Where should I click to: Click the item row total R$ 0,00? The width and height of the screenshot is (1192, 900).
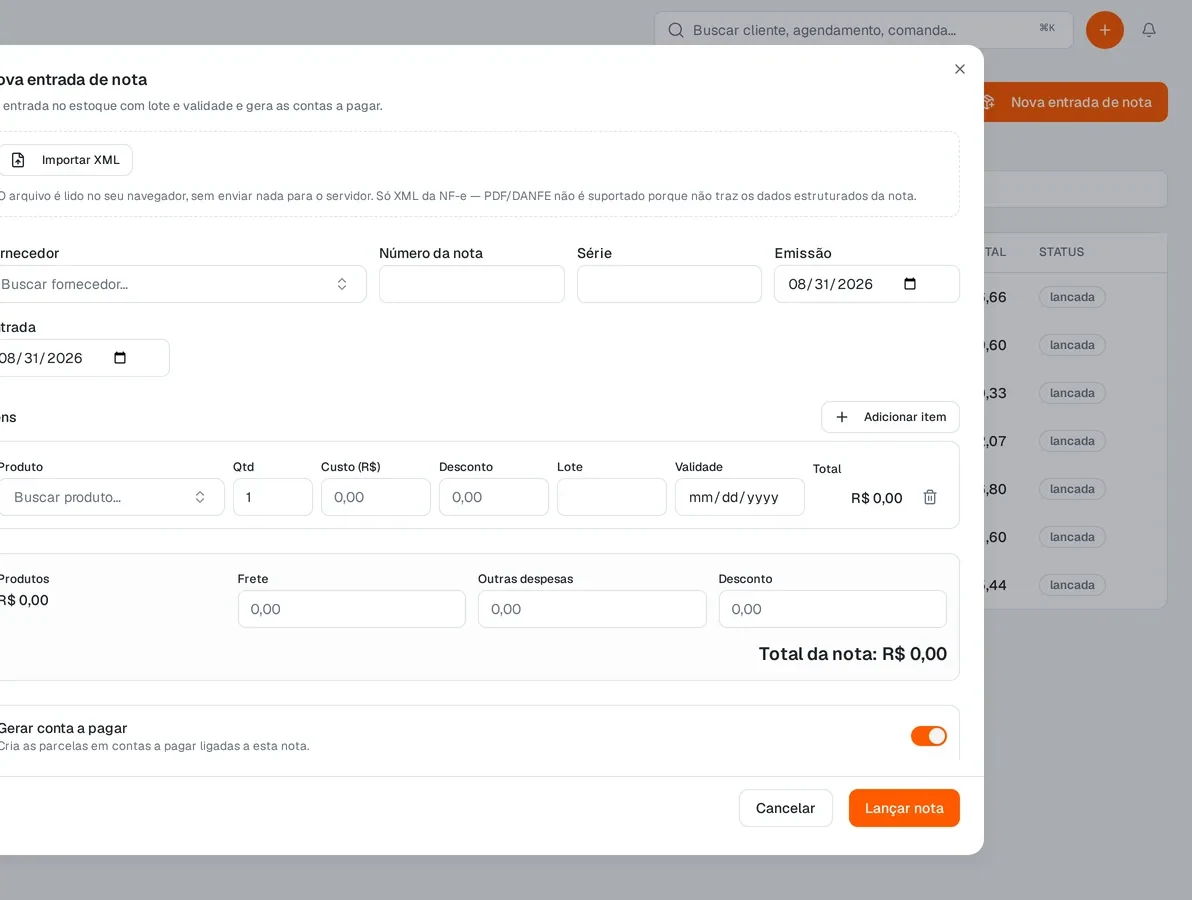(877, 498)
